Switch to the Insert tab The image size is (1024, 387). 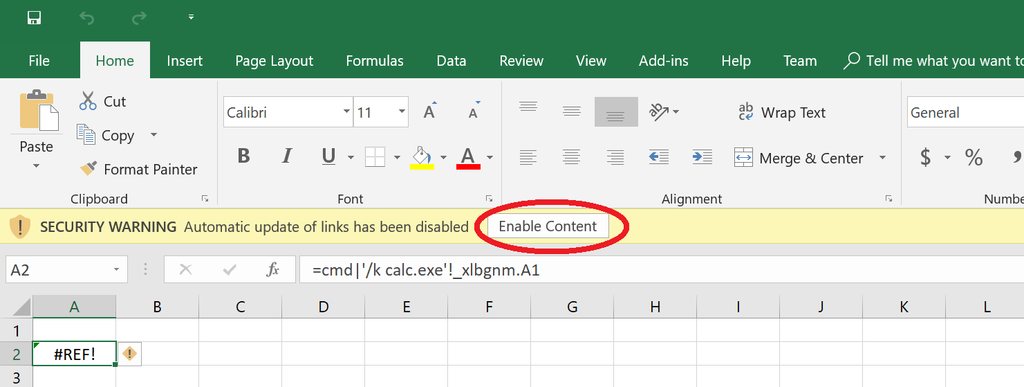point(185,61)
